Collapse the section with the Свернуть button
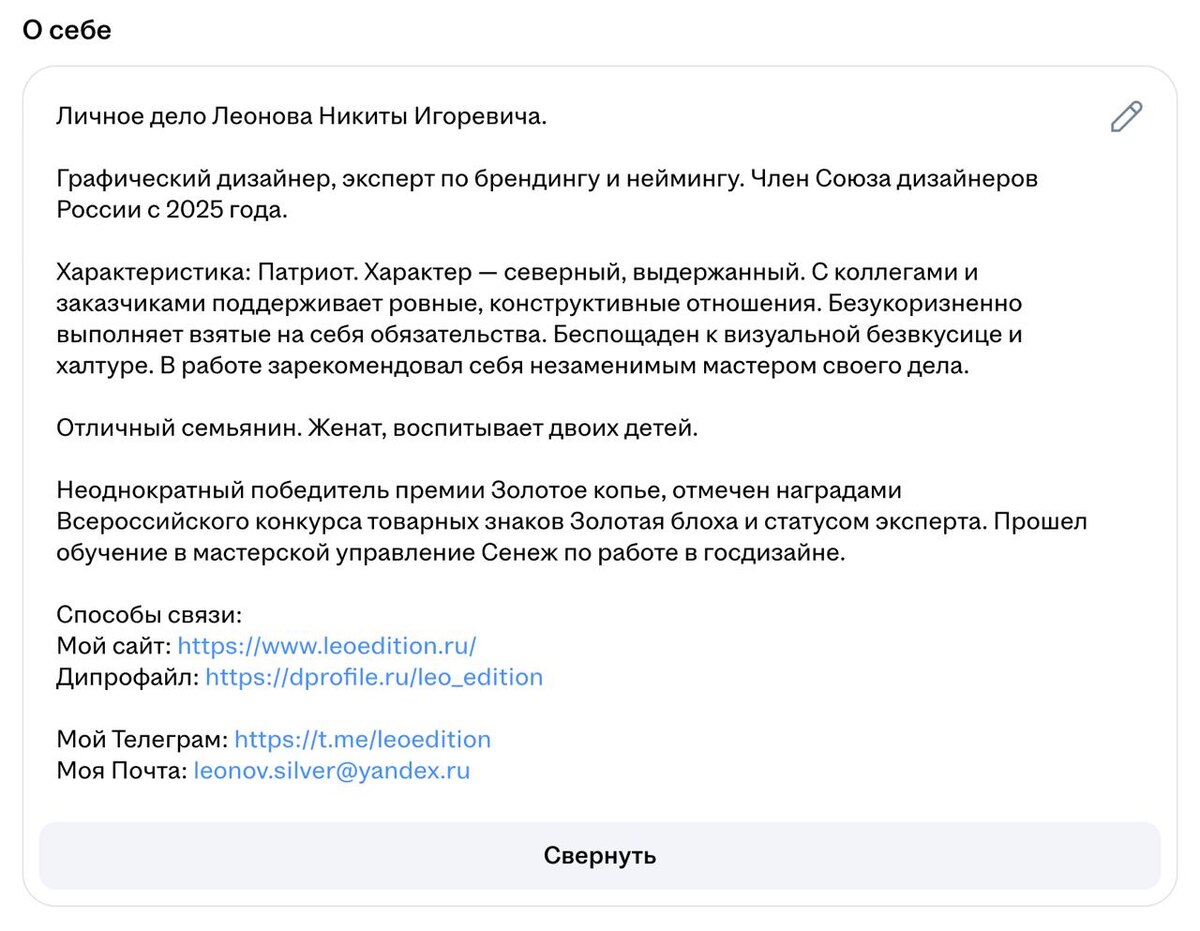Viewport: 1200px width, 931px height. click(600, 856)
